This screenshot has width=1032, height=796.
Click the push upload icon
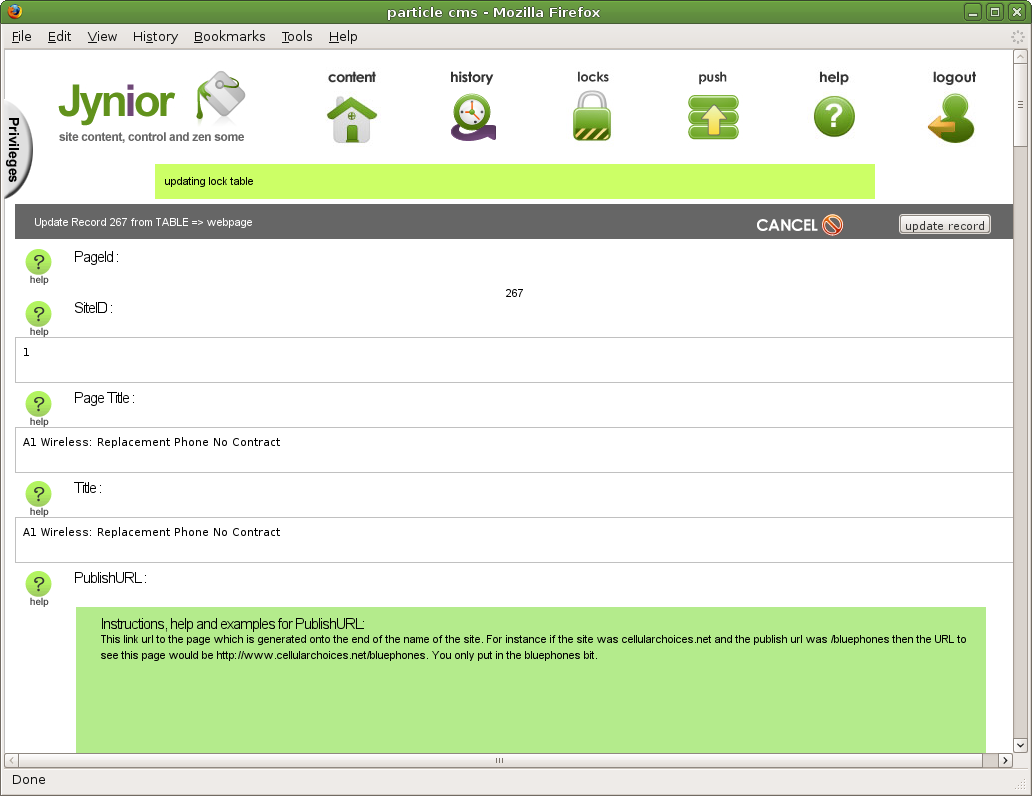(713, 117)
